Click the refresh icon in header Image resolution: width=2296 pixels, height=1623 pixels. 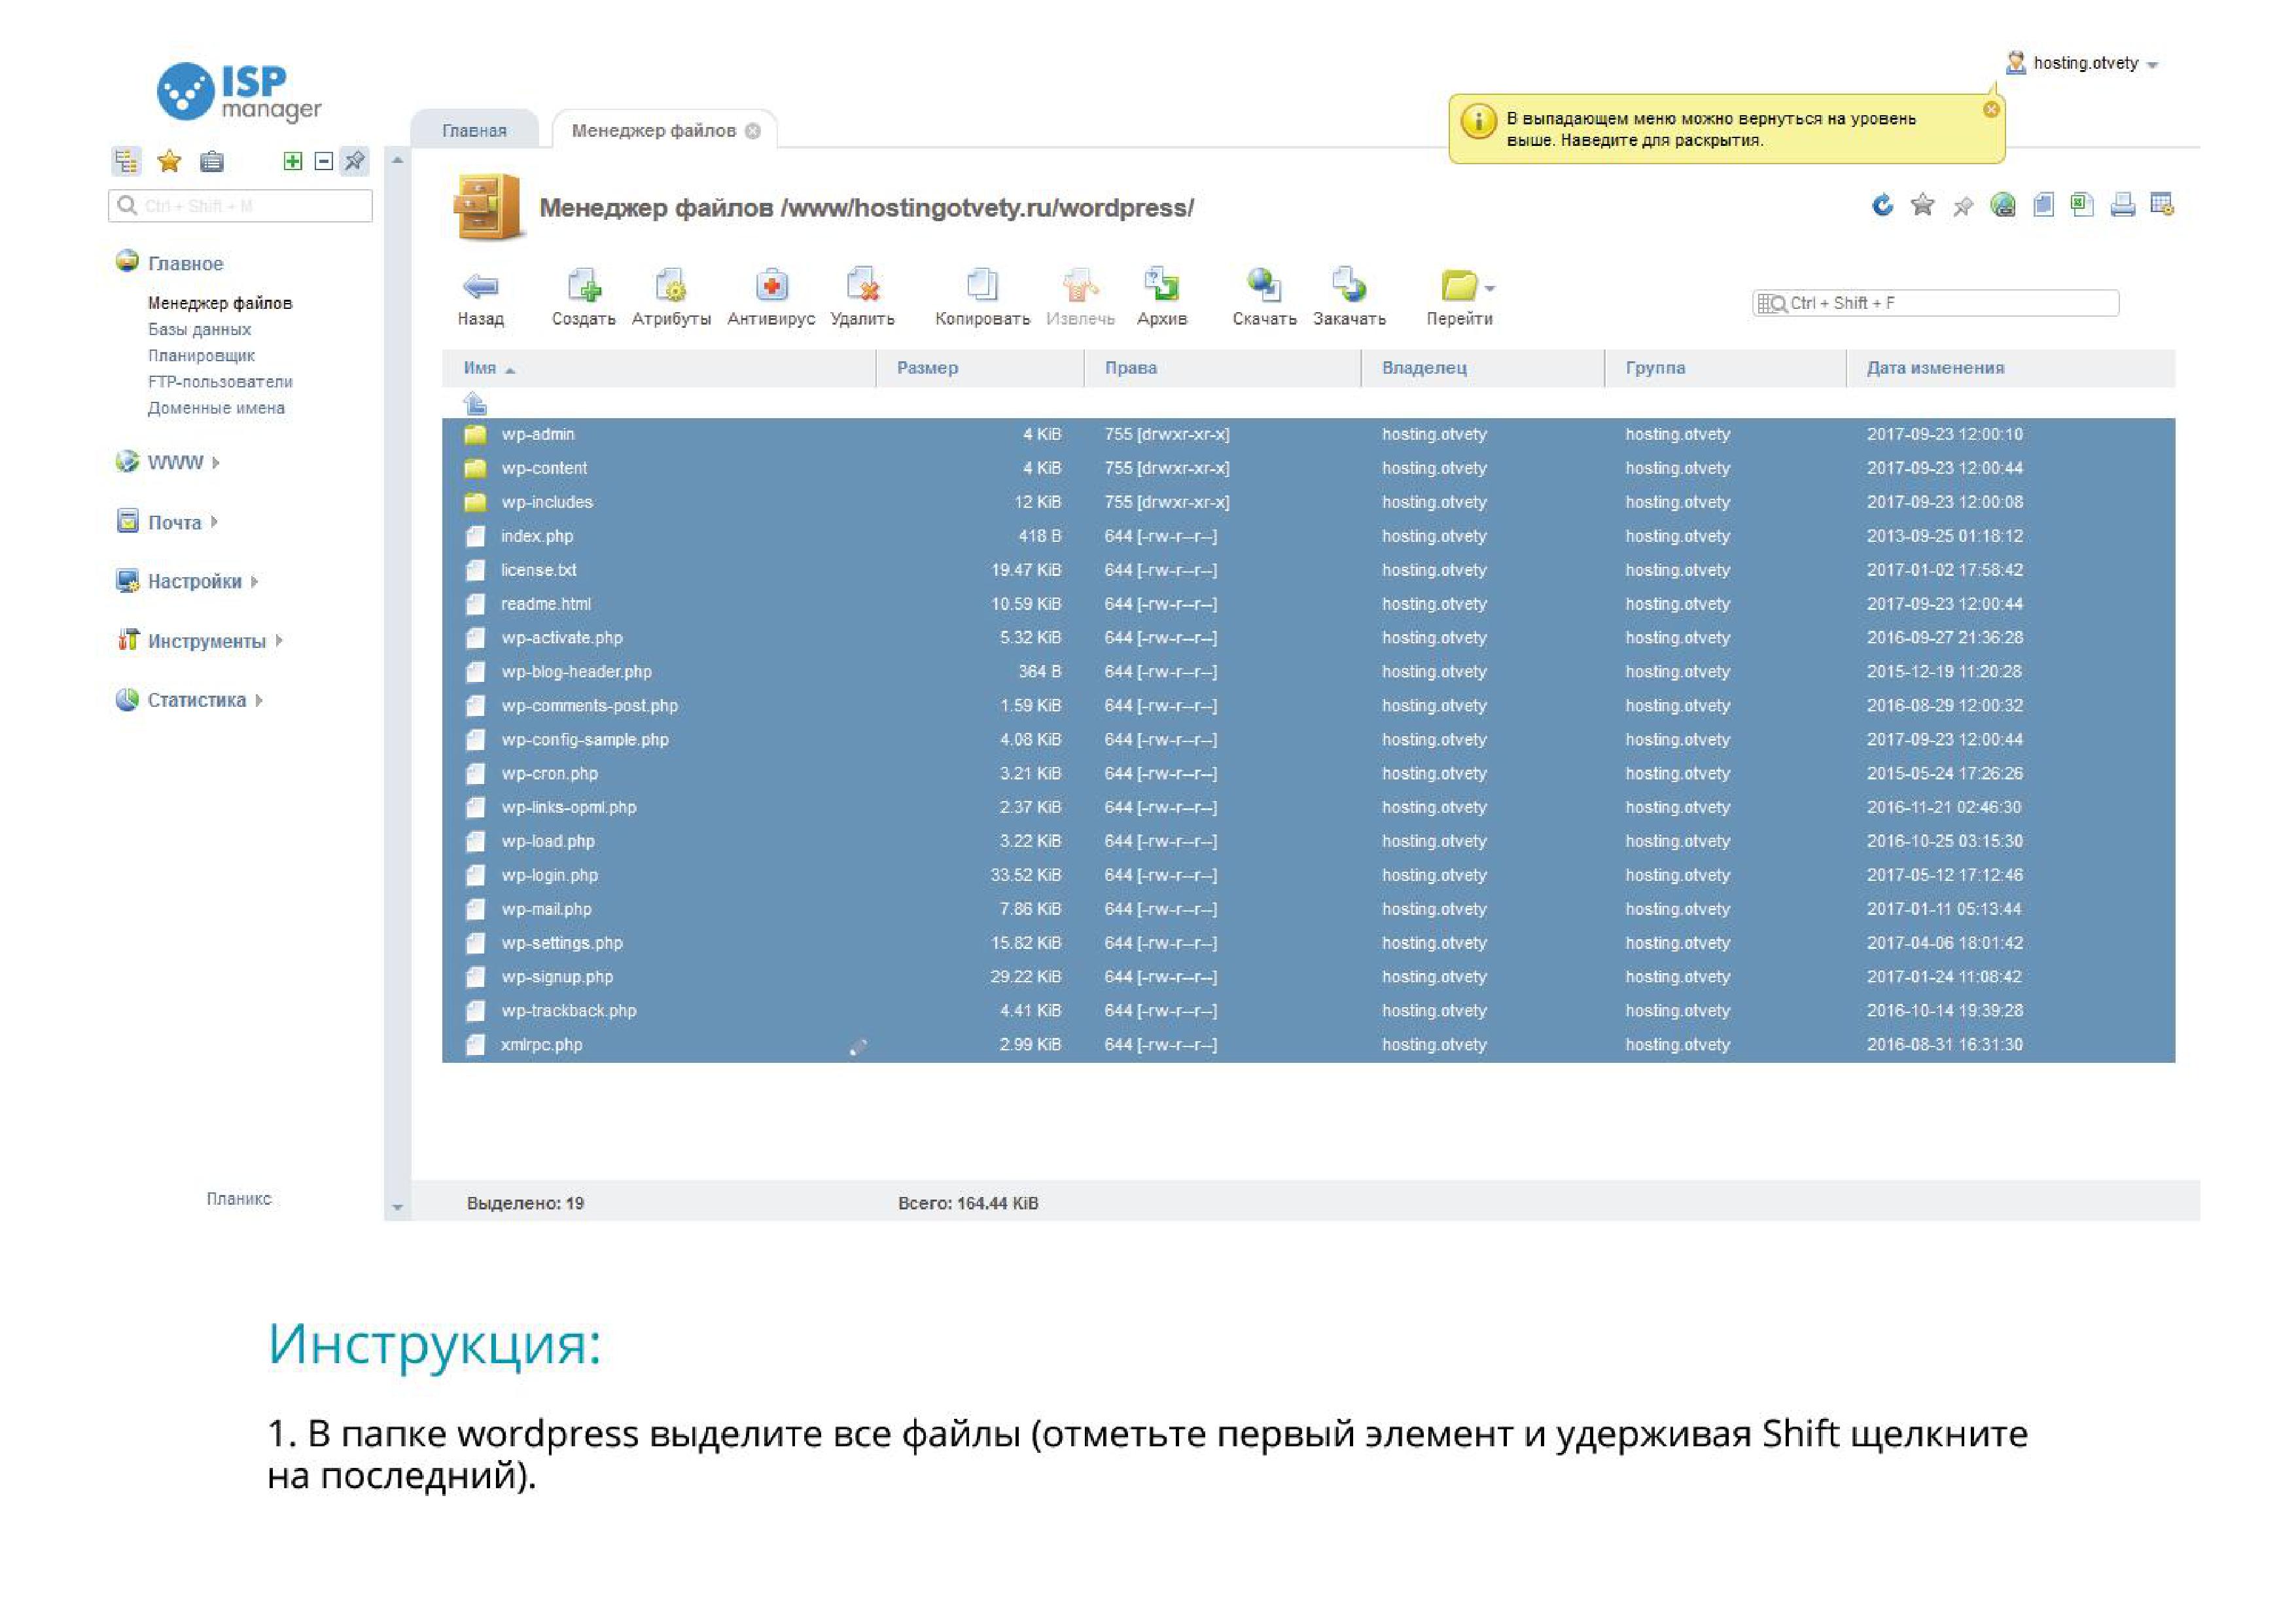[1882, 205]
